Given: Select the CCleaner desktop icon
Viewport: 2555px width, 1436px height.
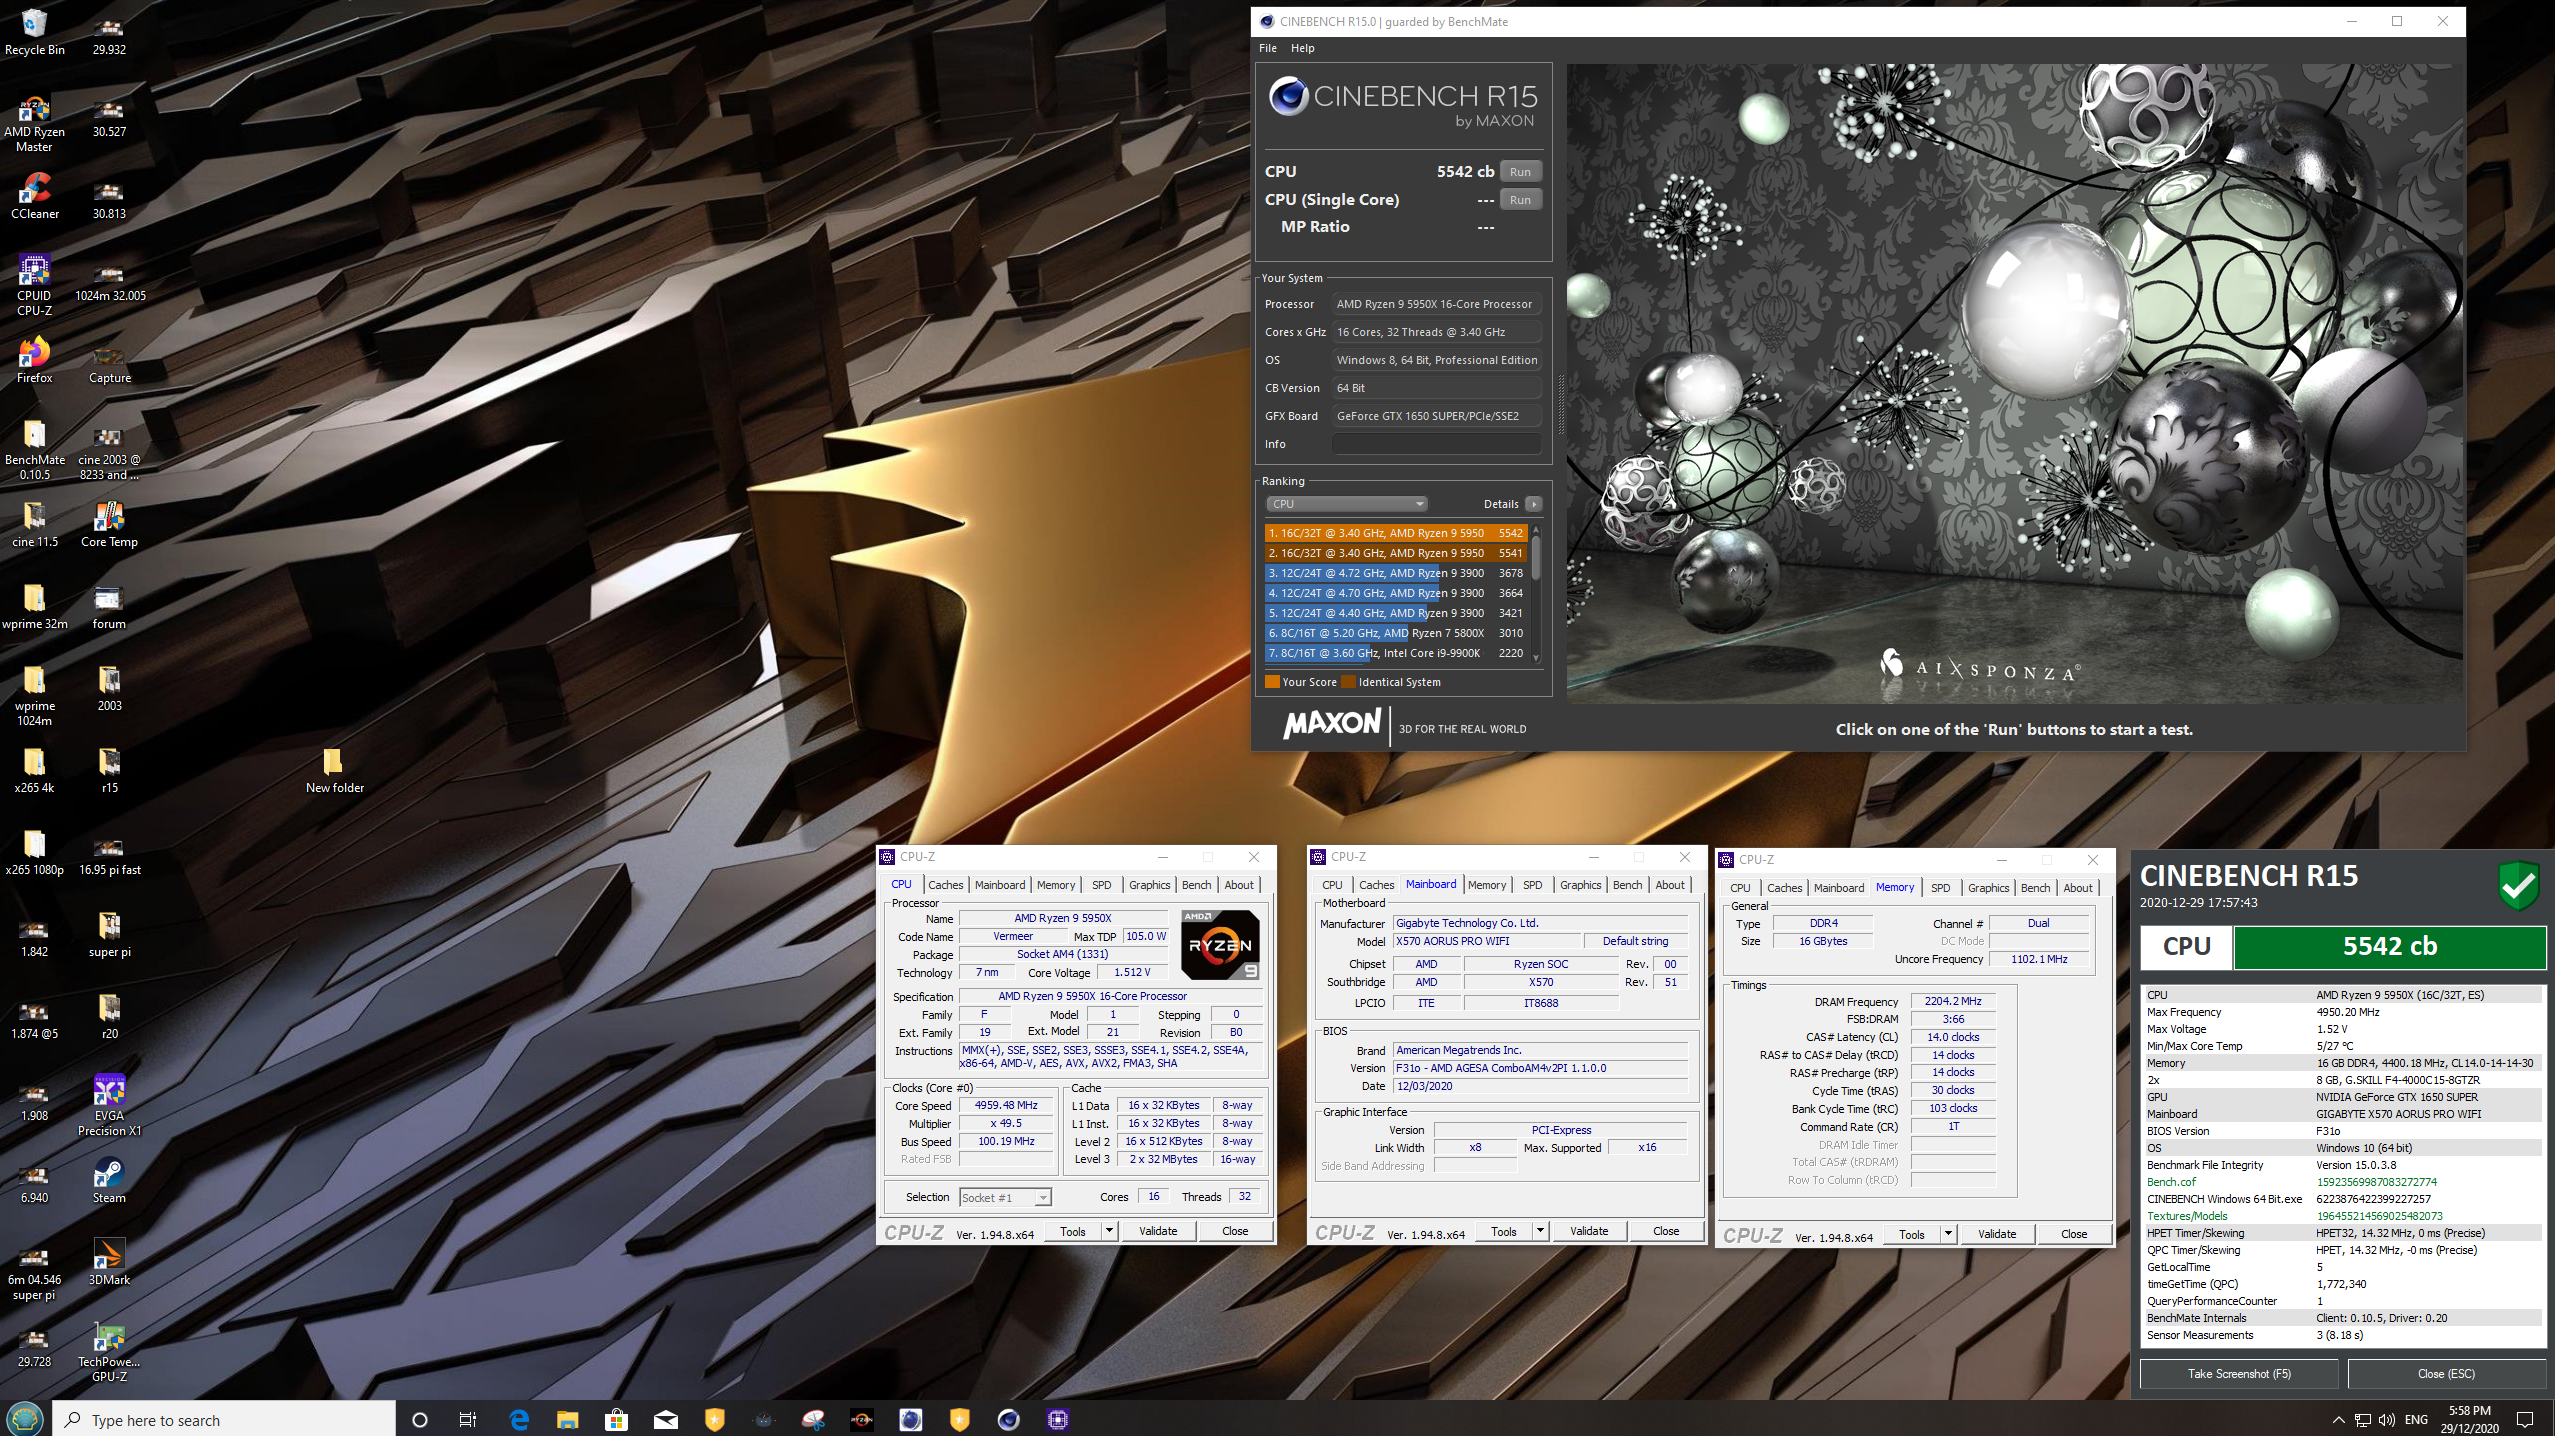Looking at the screenshot, I should pyautogui.click(x=34, y=196).
